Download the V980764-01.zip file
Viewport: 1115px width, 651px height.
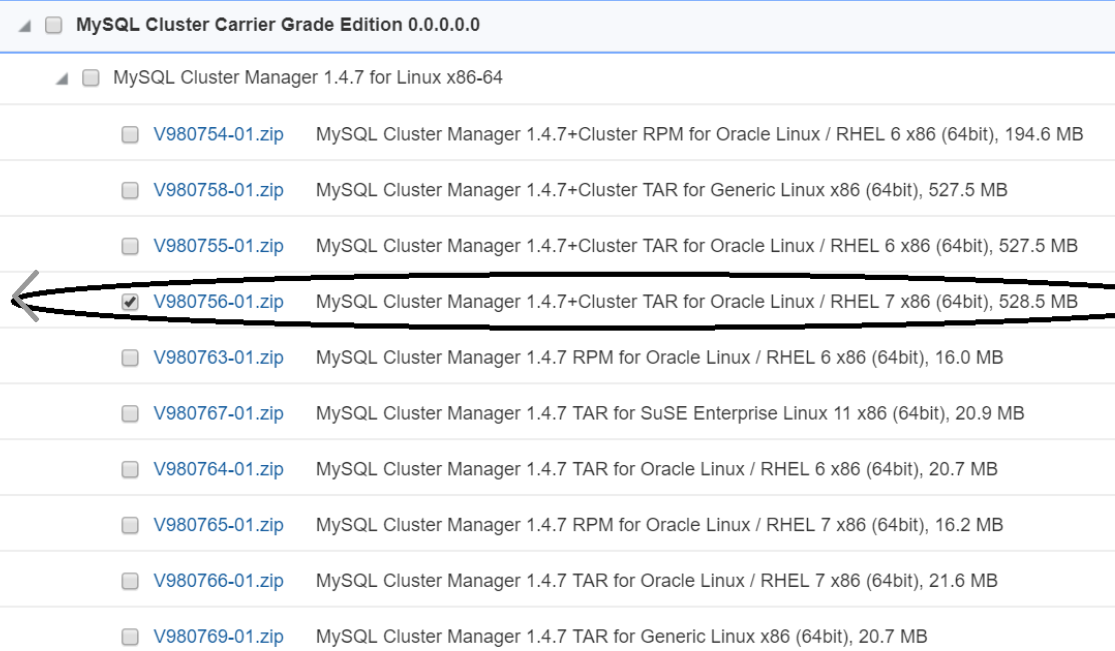pyautogui.click(x=218, y=469)
